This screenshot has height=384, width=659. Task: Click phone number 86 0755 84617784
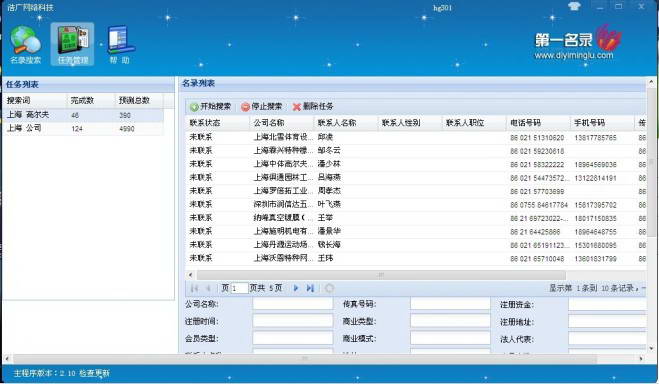[539, 205]
